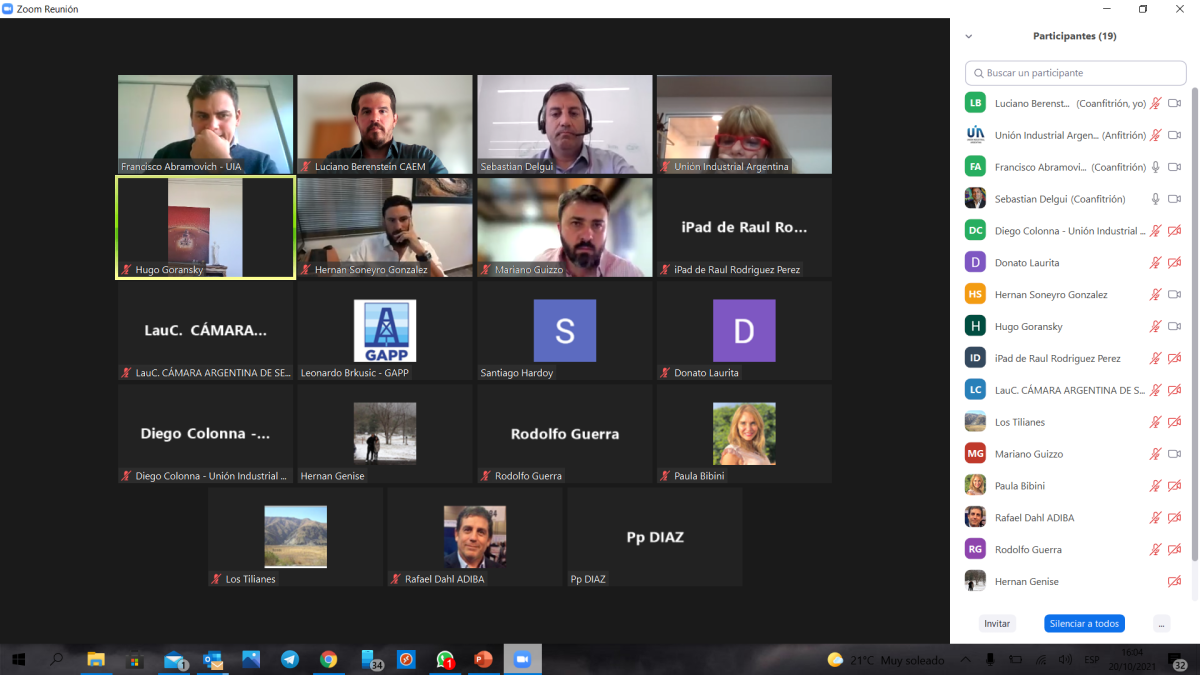Toggle Francisco Abramovich's microphone in participants list
The image size is (1200, 675).
tap(1155, 167)
